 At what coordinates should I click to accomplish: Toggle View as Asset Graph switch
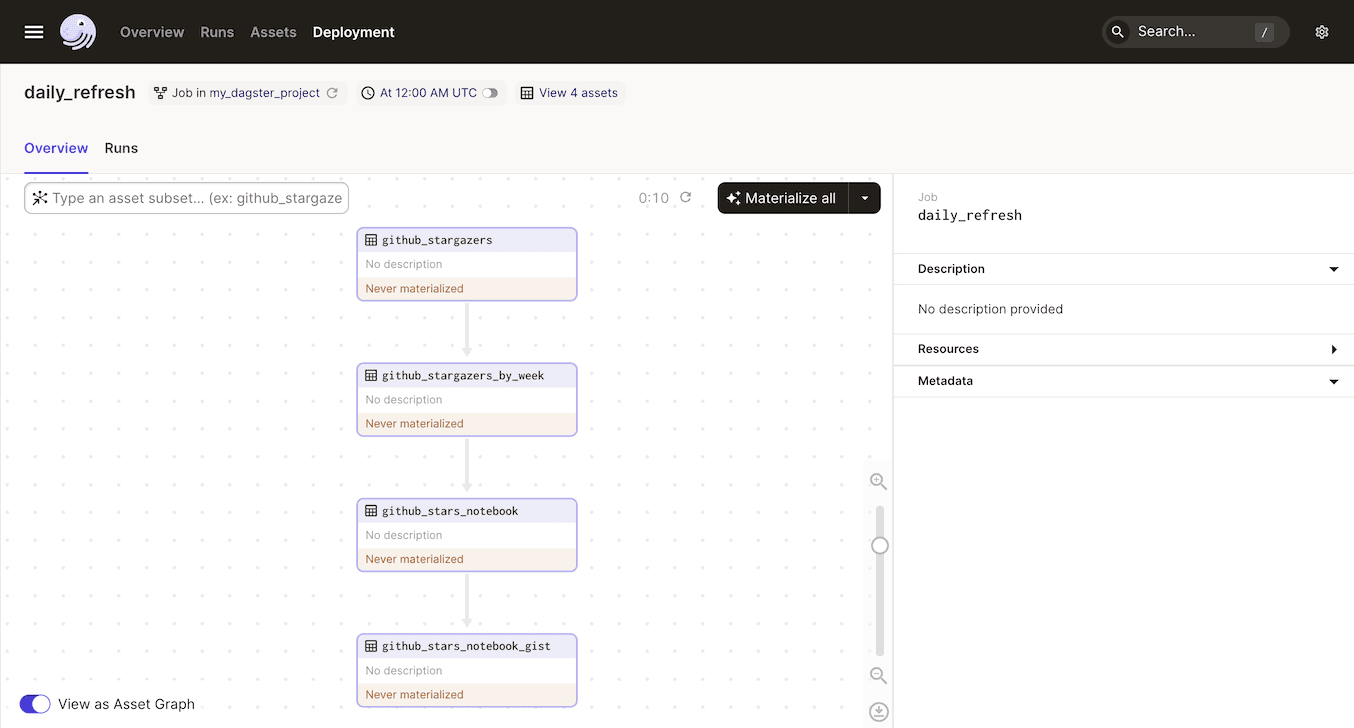[x=35, y=704]
